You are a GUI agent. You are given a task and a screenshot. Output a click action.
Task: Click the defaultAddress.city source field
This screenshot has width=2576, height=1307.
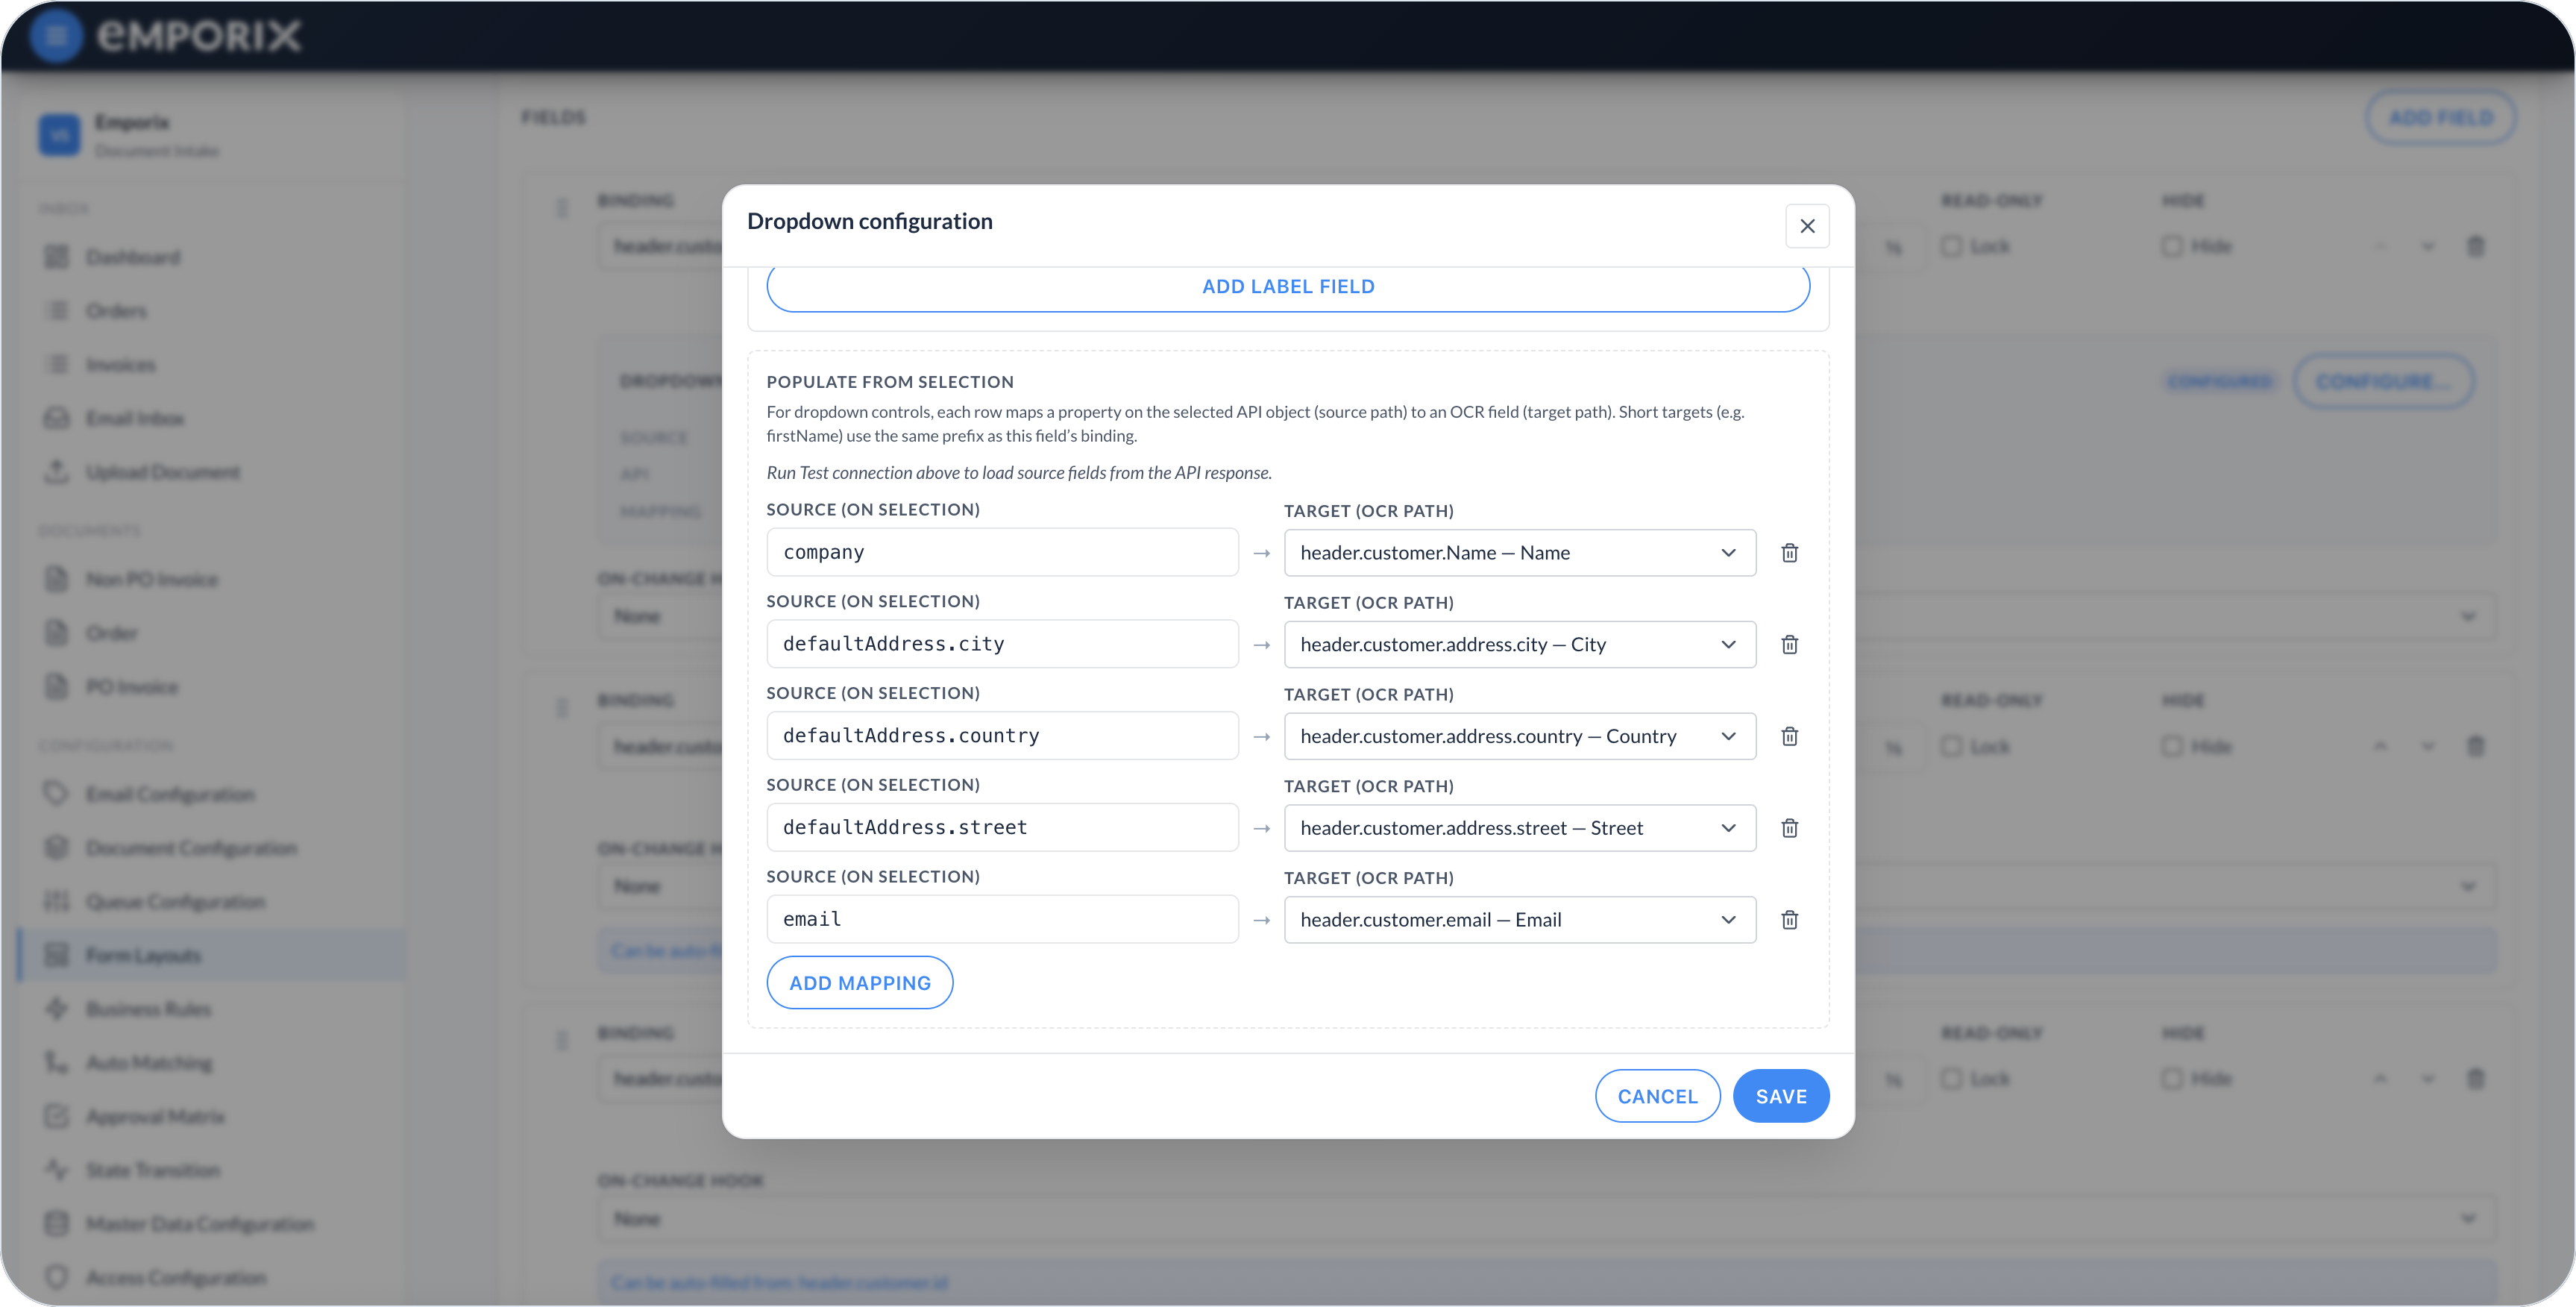[x=1002, y=644]
